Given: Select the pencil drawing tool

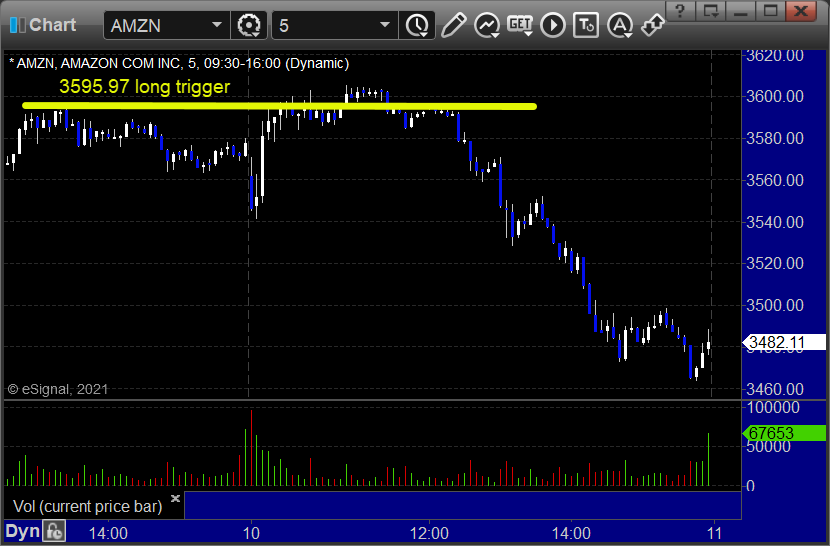Looking at the screenshot, I should [x=454, y=25].
